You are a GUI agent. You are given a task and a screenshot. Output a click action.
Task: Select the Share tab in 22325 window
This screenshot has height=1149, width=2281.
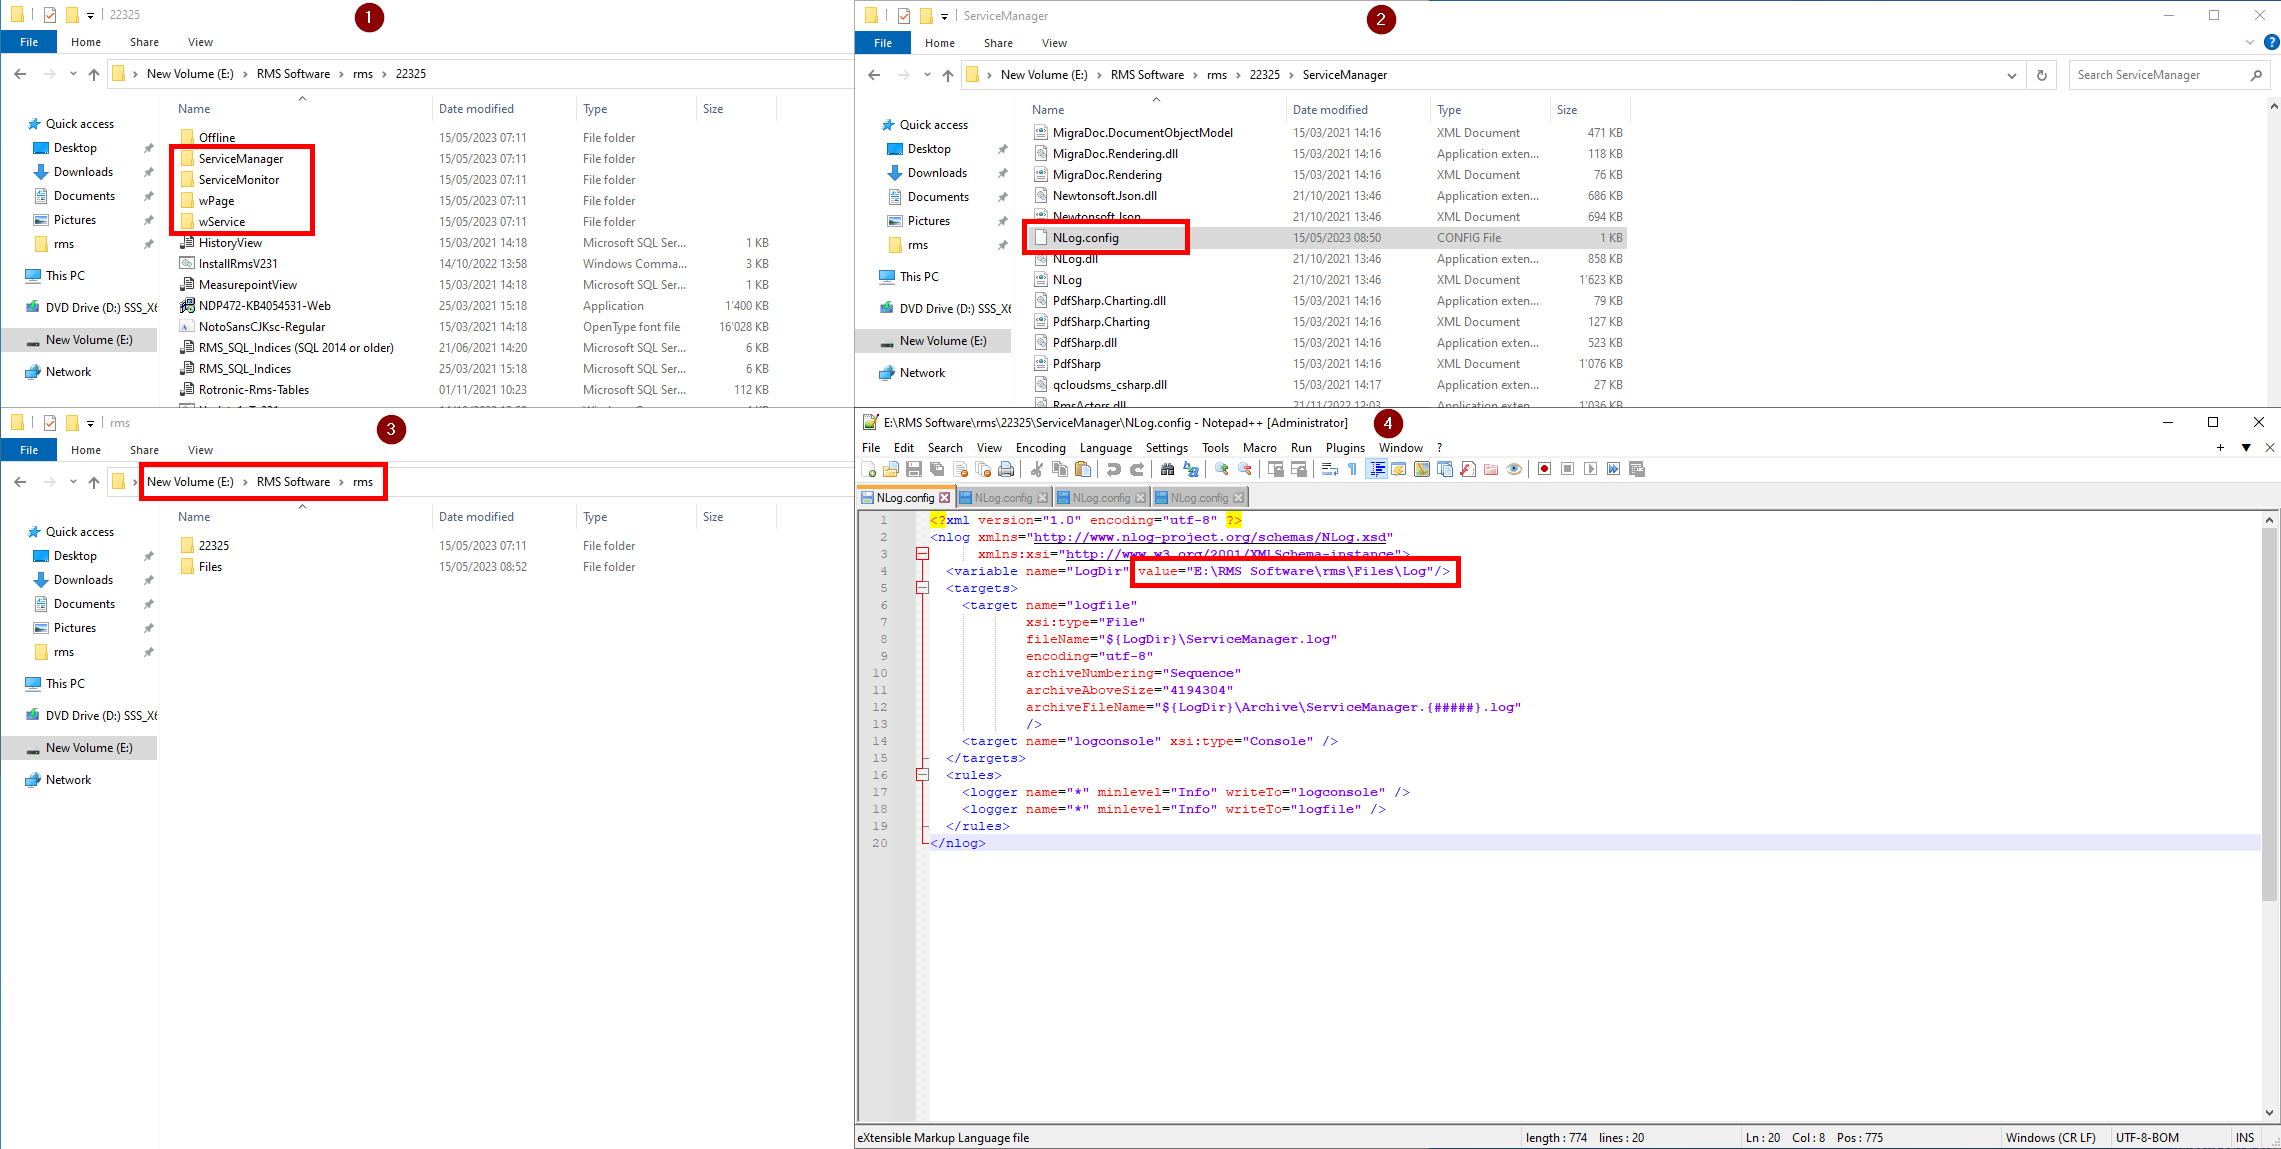(x=144, y=42)
